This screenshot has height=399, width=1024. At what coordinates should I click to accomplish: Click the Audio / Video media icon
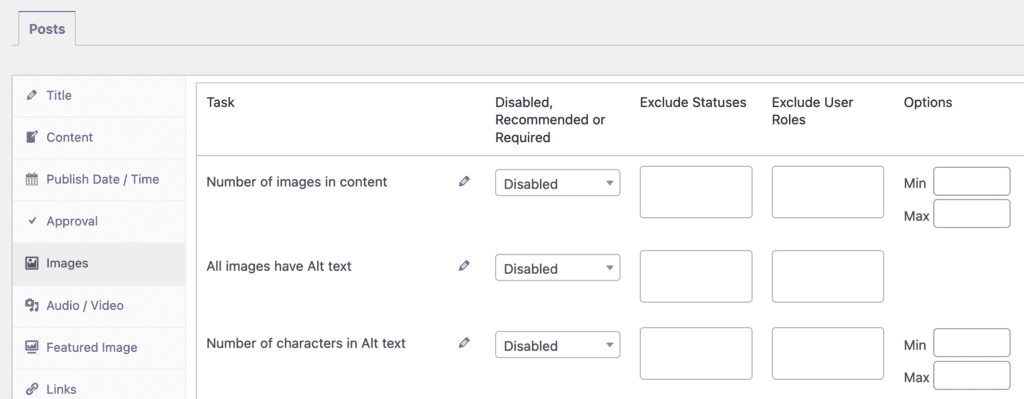pos(31,305)
